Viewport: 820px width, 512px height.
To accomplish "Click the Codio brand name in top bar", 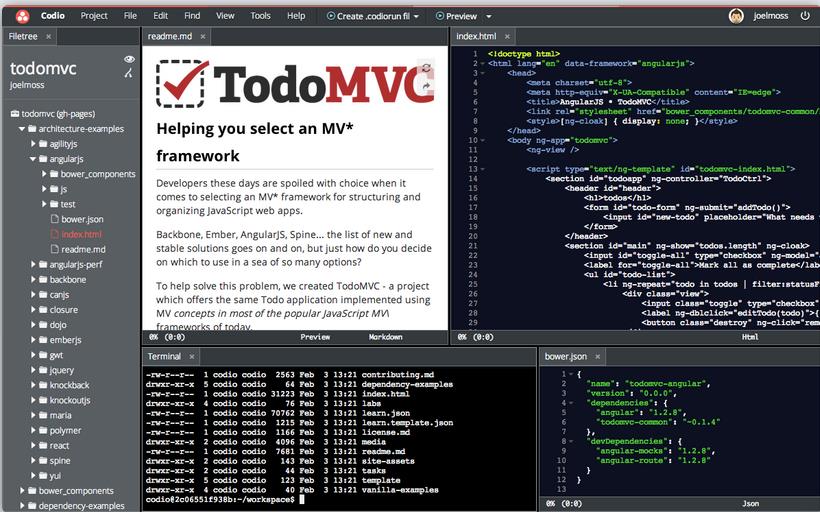I will [x=53, y=16].
